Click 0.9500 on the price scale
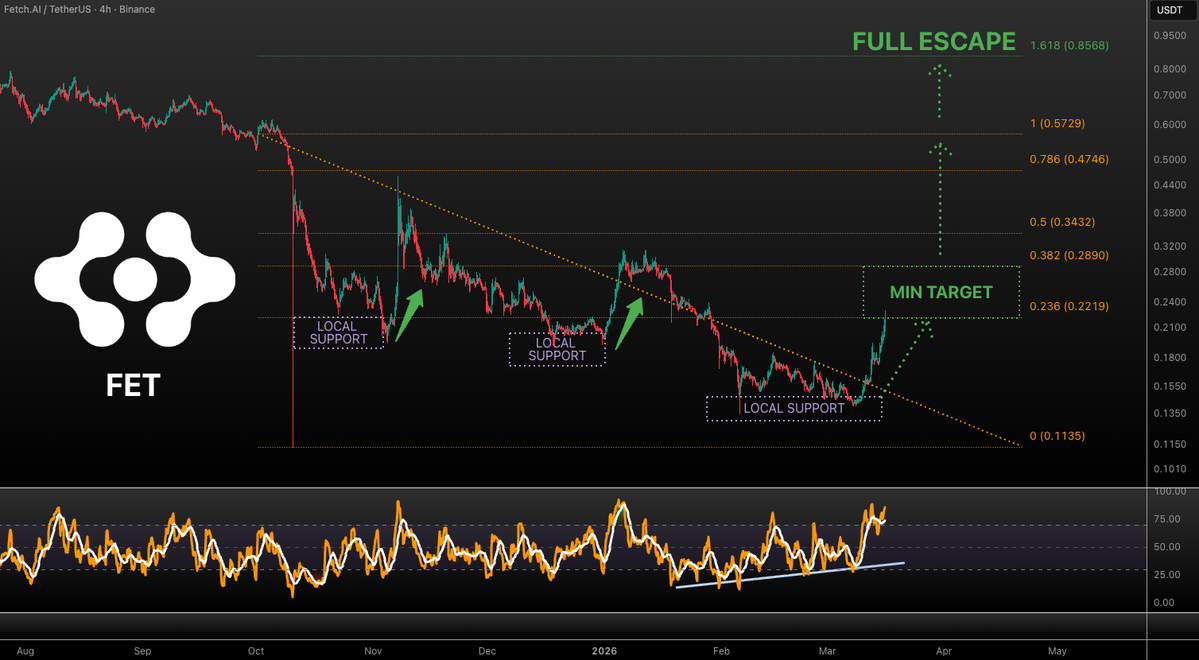Screen dimensions: 1199x660 (1169, 33)
